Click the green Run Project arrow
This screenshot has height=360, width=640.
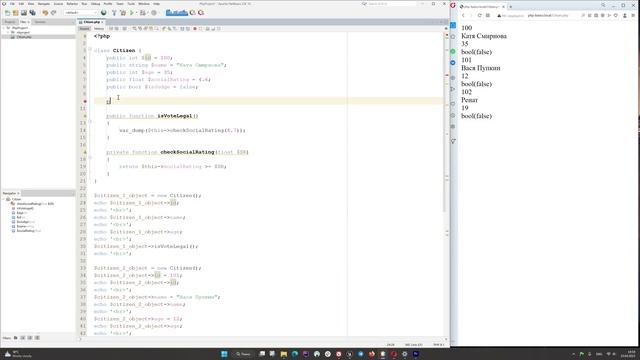point(132,13)
